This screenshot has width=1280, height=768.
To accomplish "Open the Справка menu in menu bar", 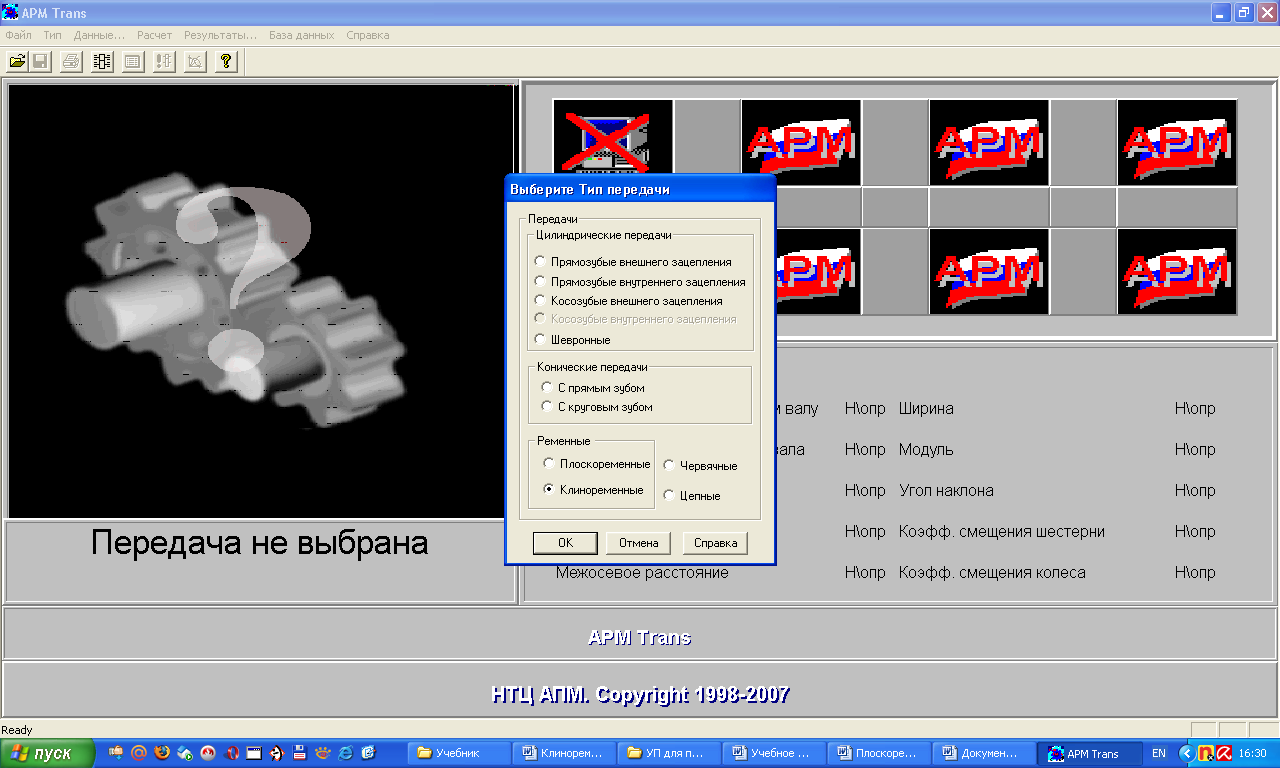I will [368, 35].
